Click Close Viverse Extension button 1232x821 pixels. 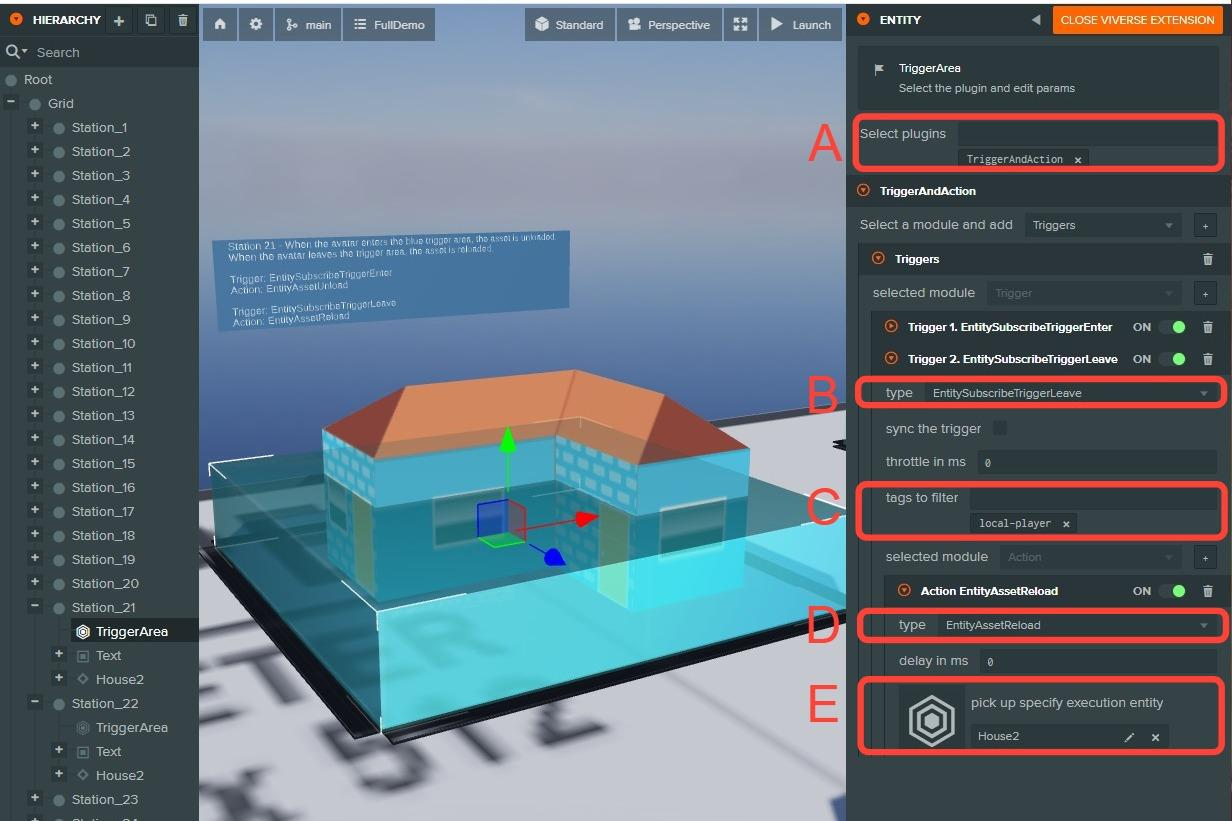pyautogui.click(x=1137, y=20)
